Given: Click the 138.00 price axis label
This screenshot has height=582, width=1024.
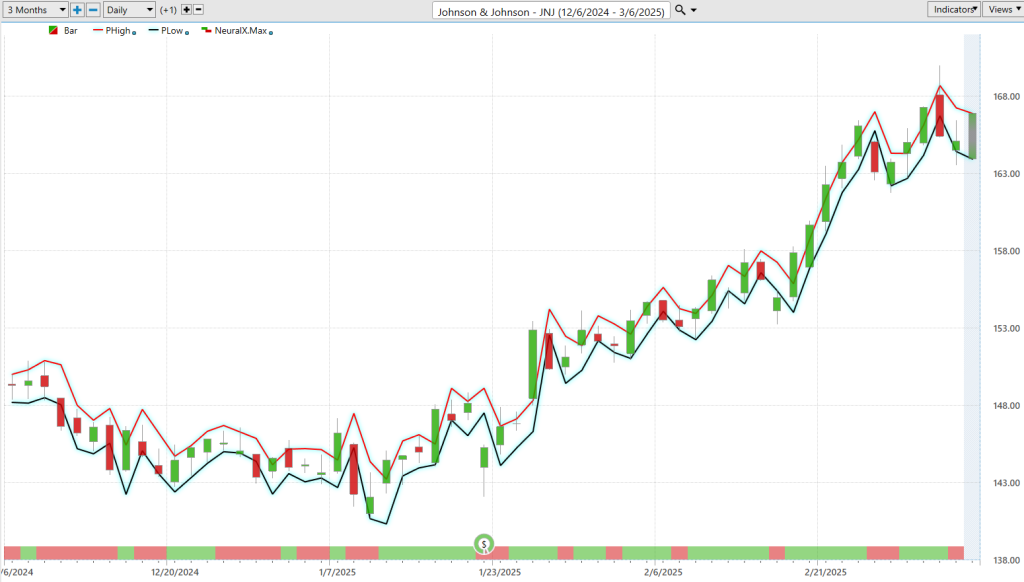Looking at the screenshot, I should (1006, 560).
